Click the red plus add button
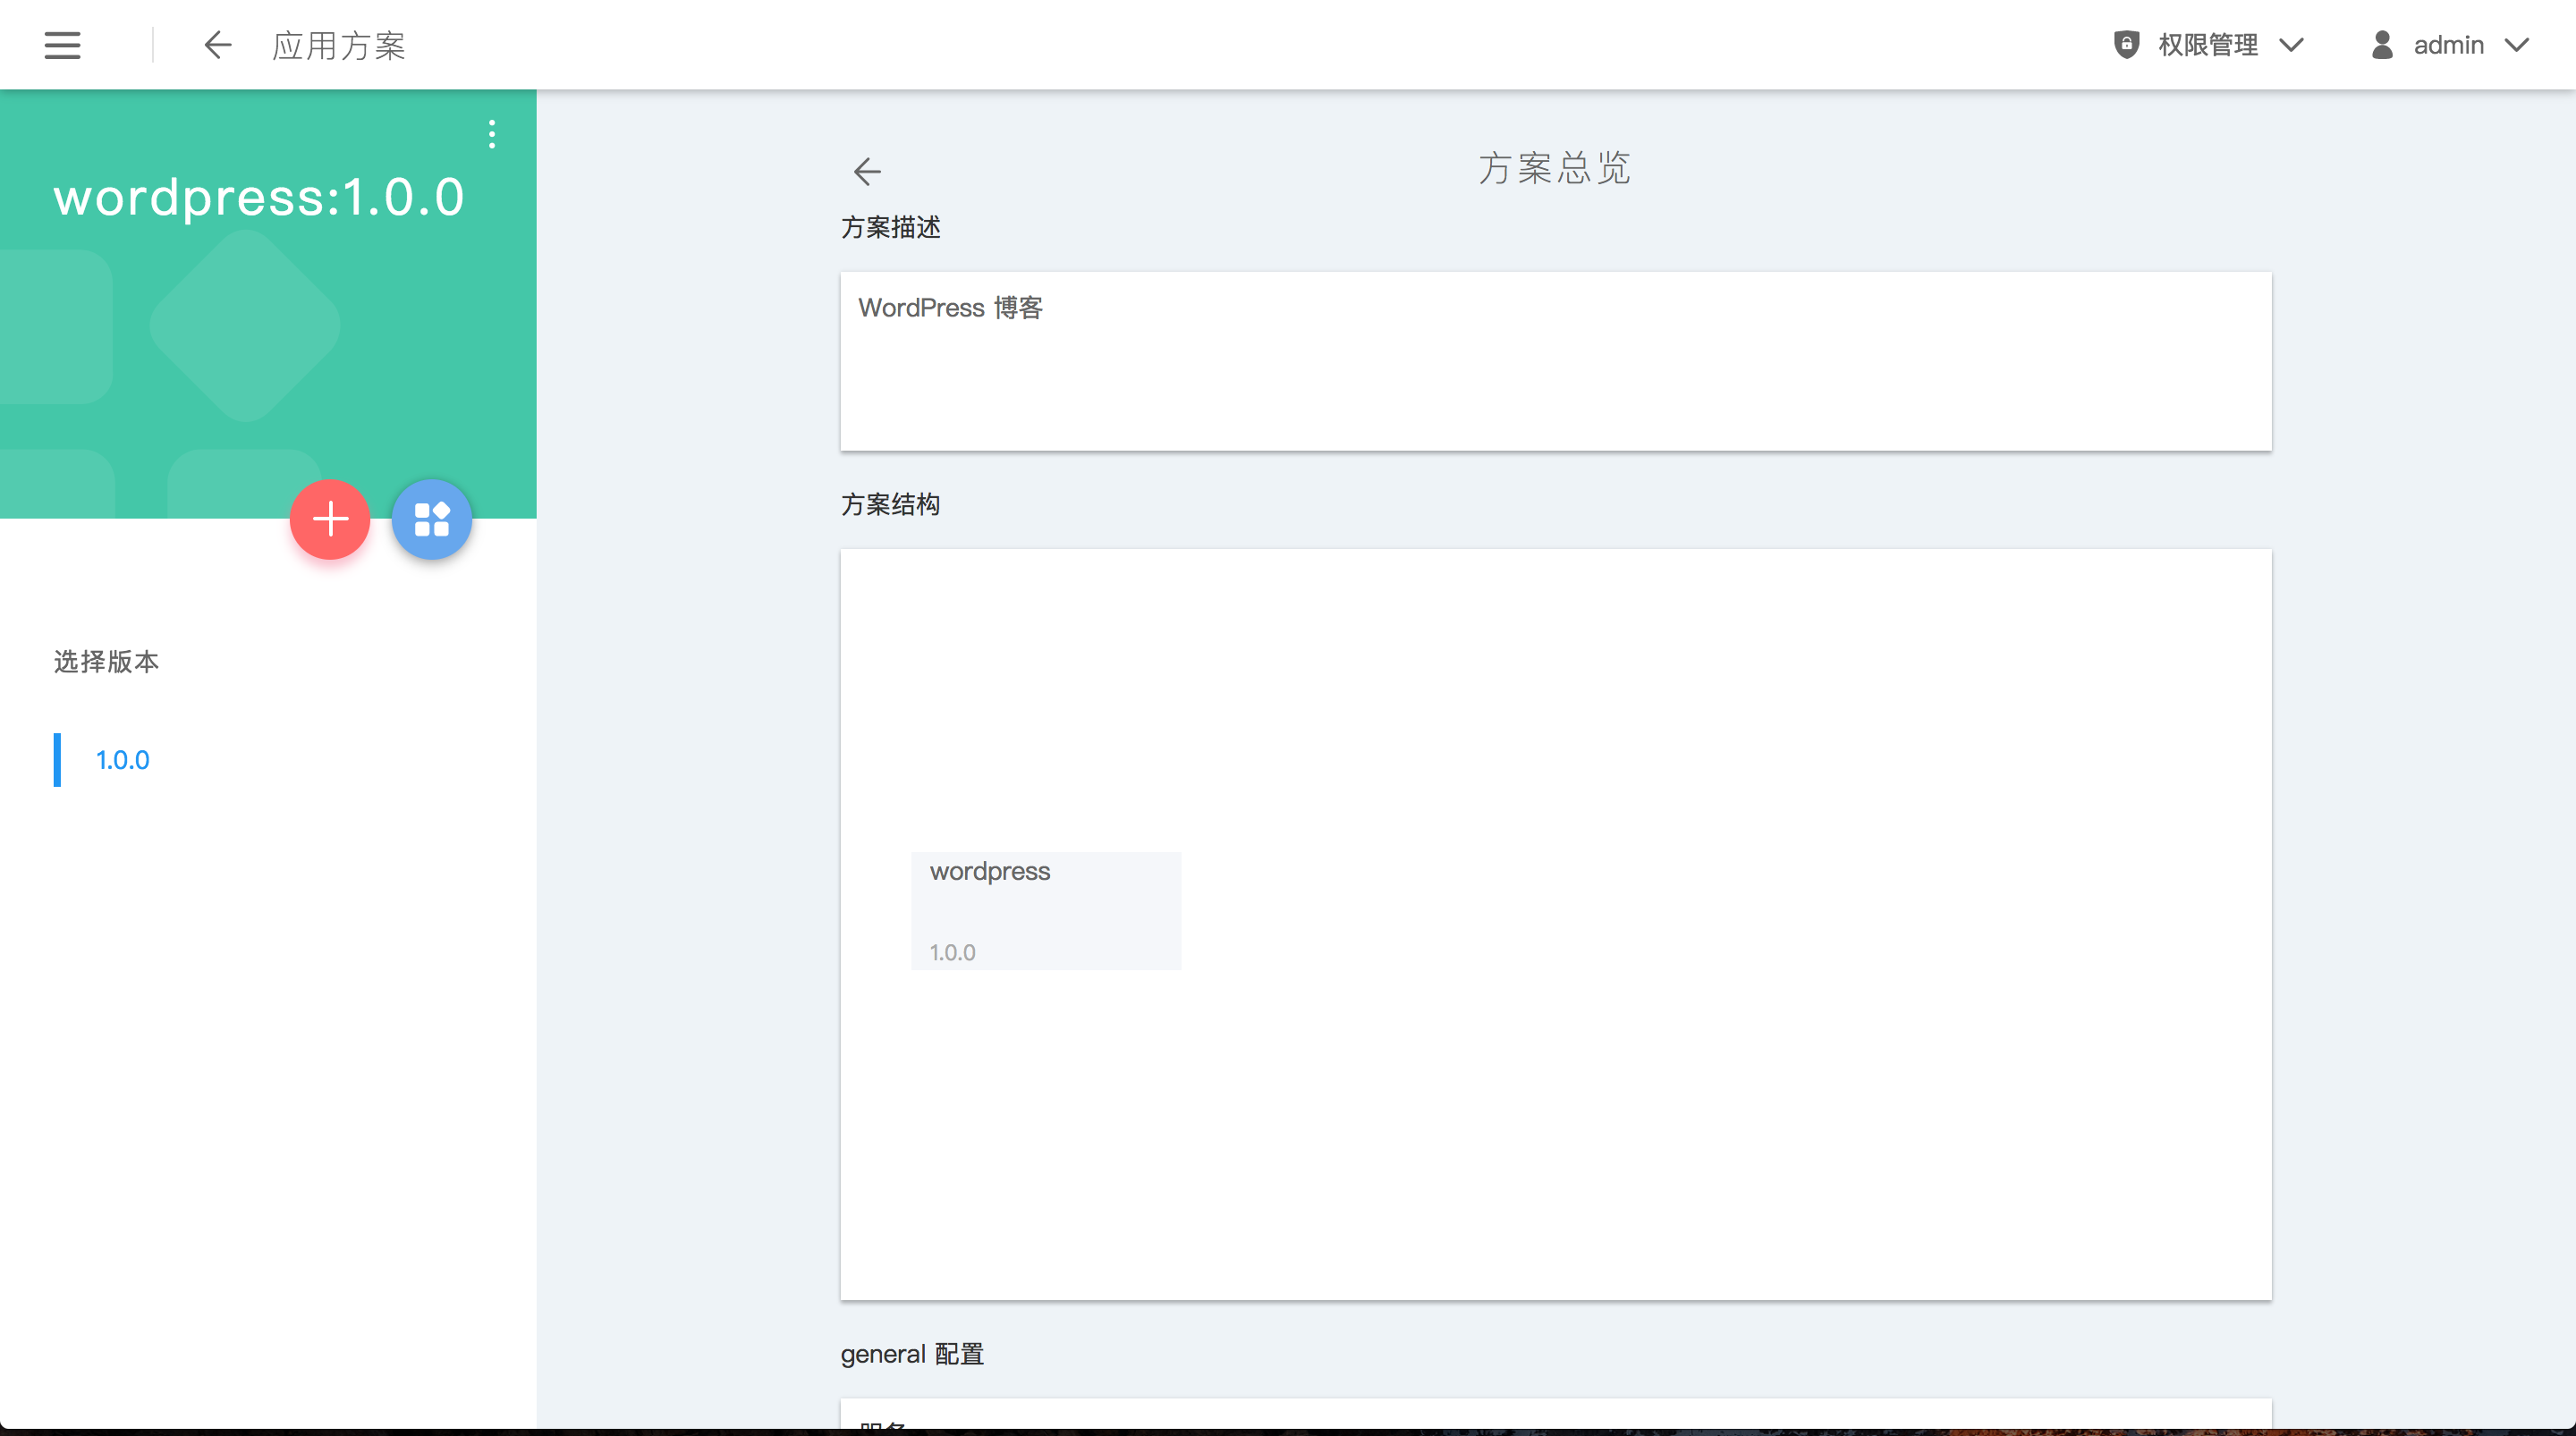2576x1436 pixels. point(330,519)
